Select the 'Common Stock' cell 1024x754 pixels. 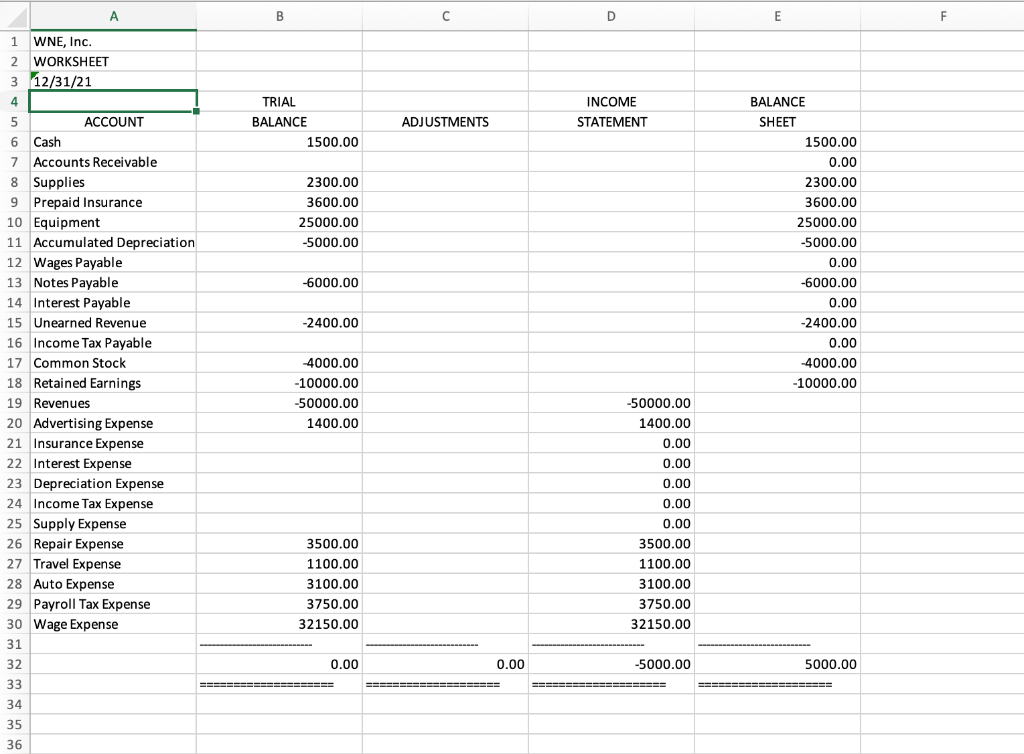pos(113,363)
